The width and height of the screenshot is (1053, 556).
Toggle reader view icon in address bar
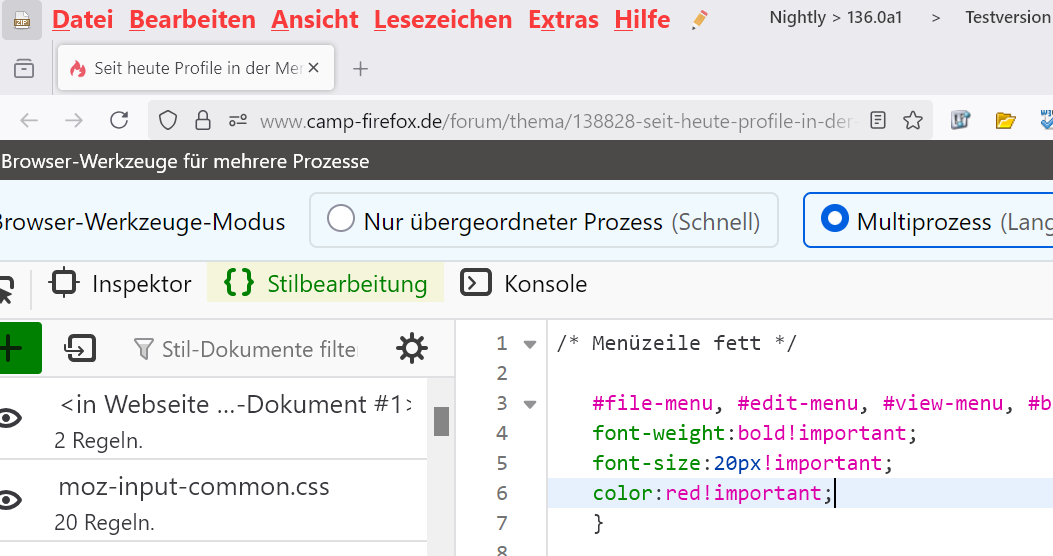(877, 120)
